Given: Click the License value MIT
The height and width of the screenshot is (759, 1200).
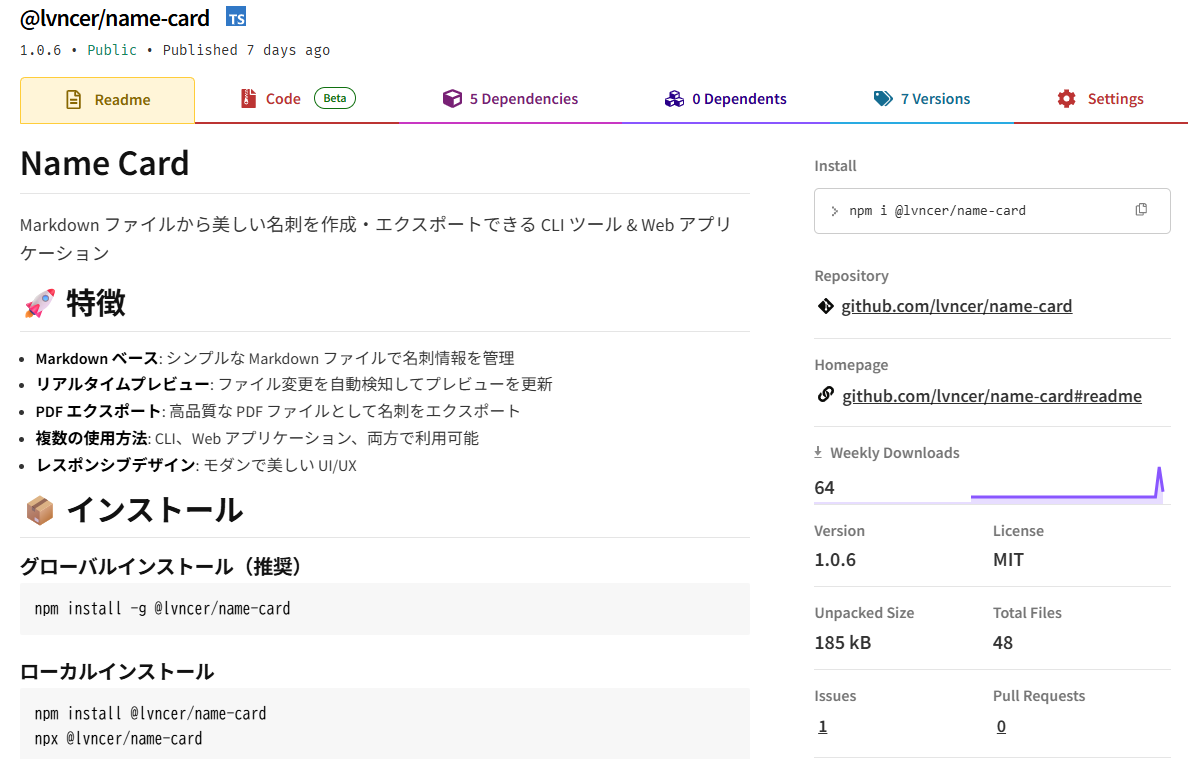Looking at the screenshot, I should tap(1008, 560).
